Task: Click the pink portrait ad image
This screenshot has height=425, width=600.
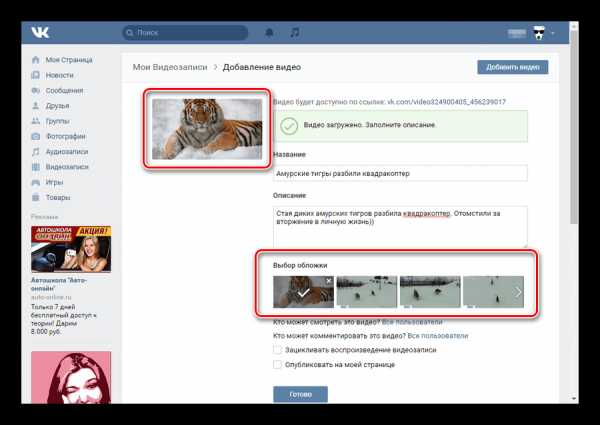Action: coord(71,378)
